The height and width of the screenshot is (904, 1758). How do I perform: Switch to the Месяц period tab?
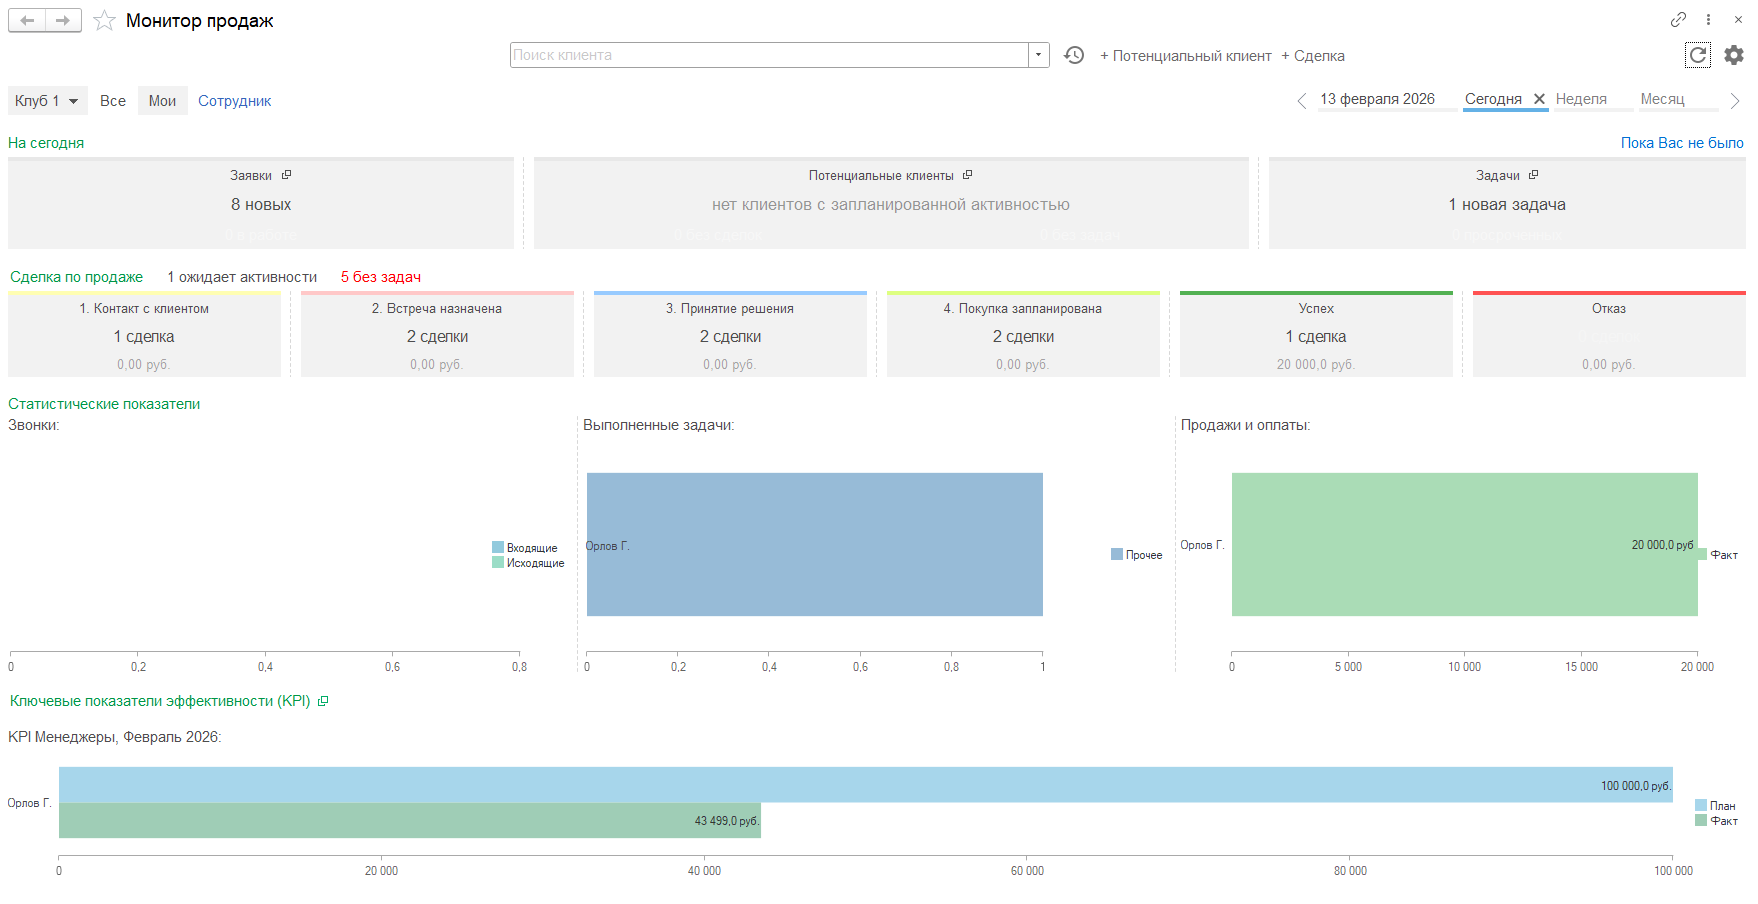click(x=1662, y=99)
